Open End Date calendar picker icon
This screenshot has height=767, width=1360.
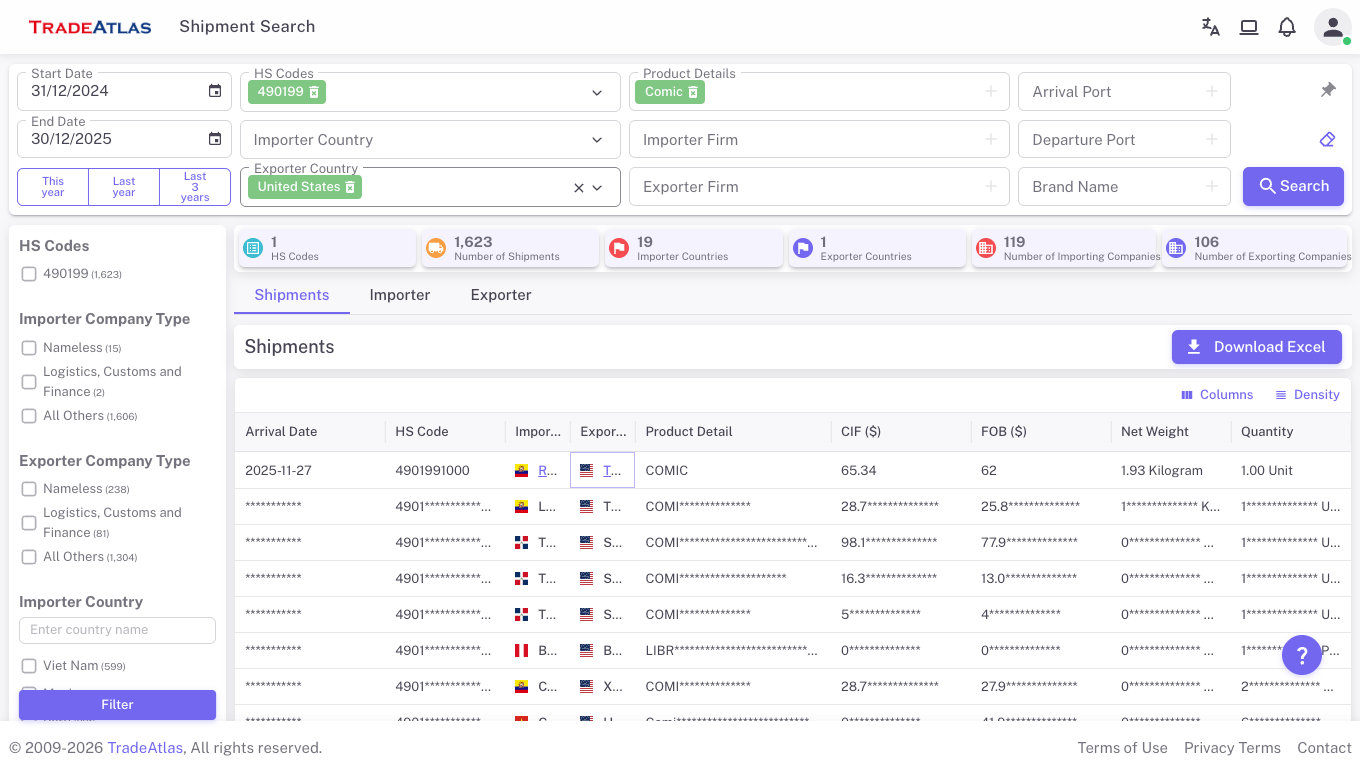[x=215, y=139]
